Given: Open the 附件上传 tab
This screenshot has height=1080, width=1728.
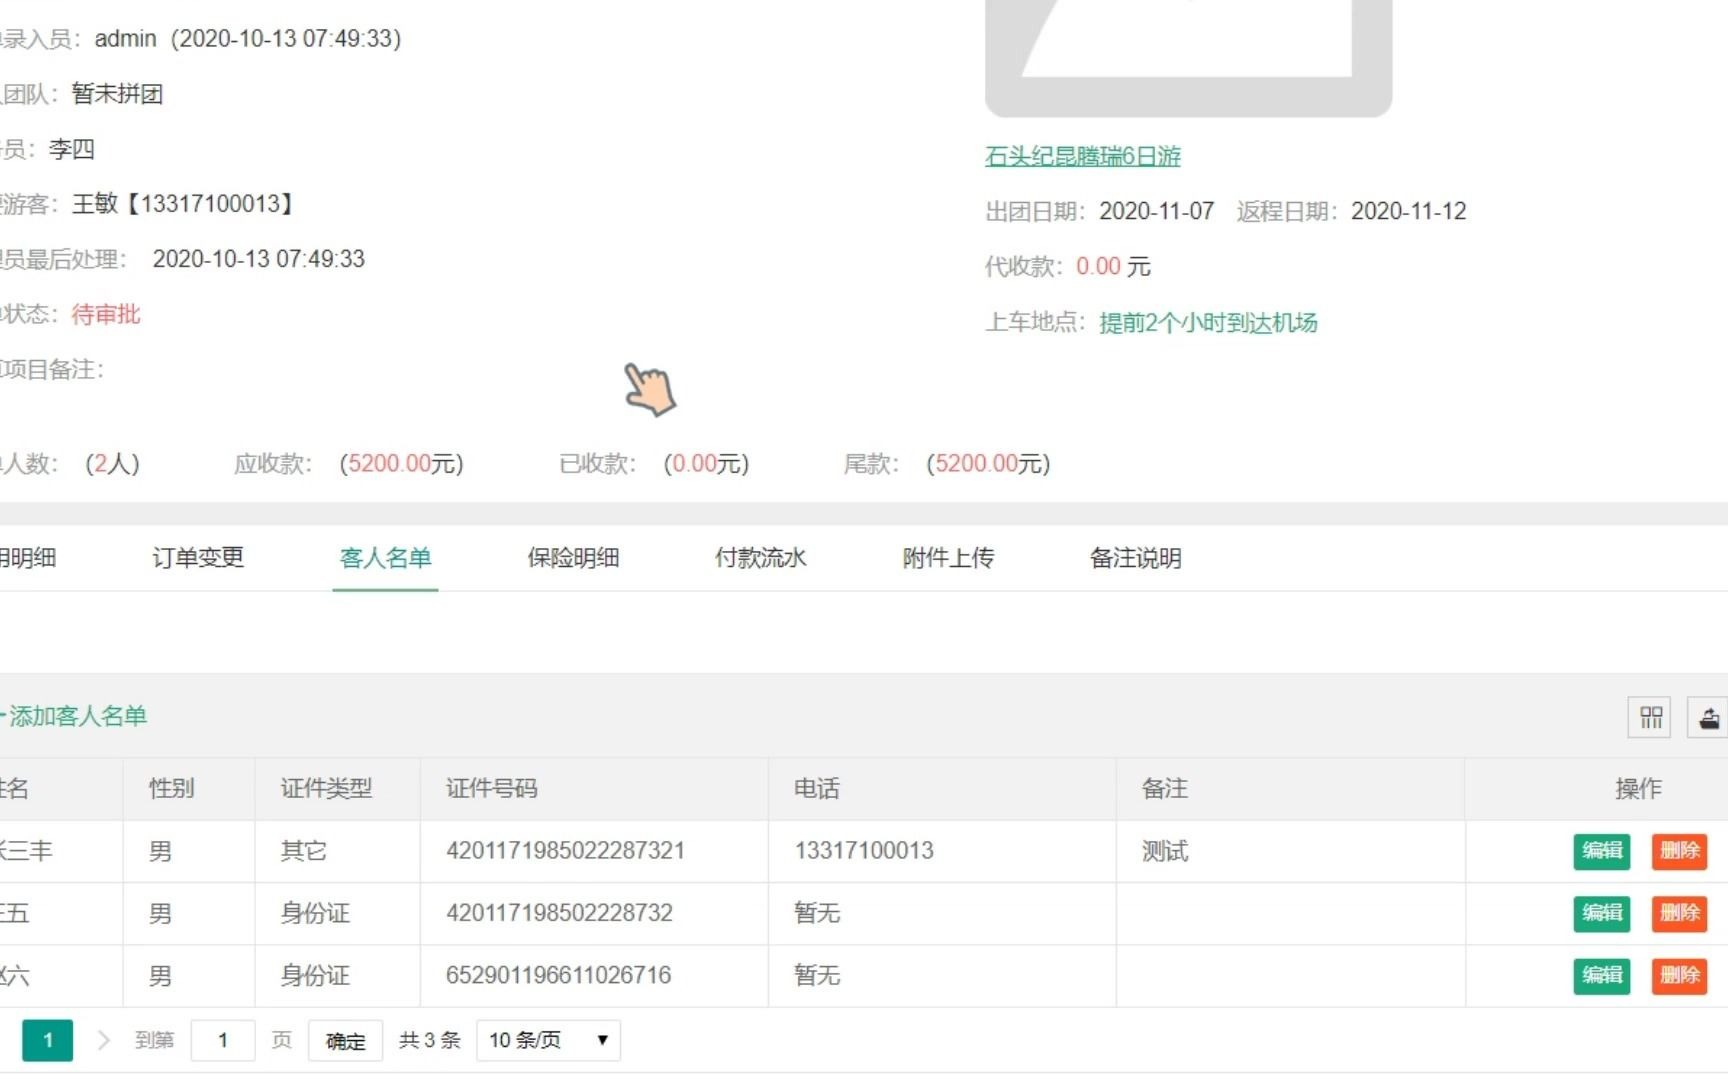Looking at the screenshot, I should coord(947,558).
